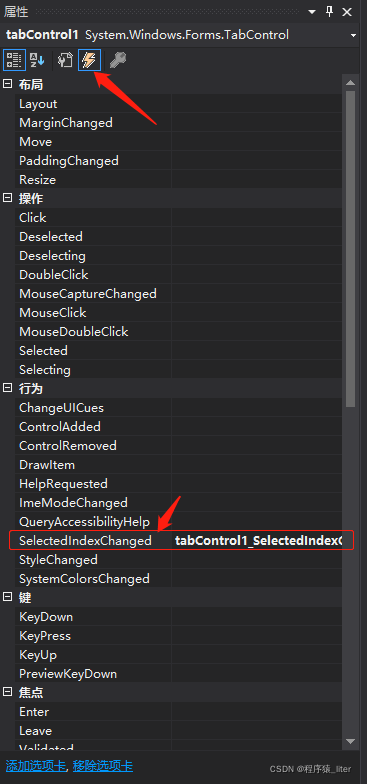Viewport: 367px width, 784px height.
Task: Collapse the 布局 category
Action: [x=8, y=84]
